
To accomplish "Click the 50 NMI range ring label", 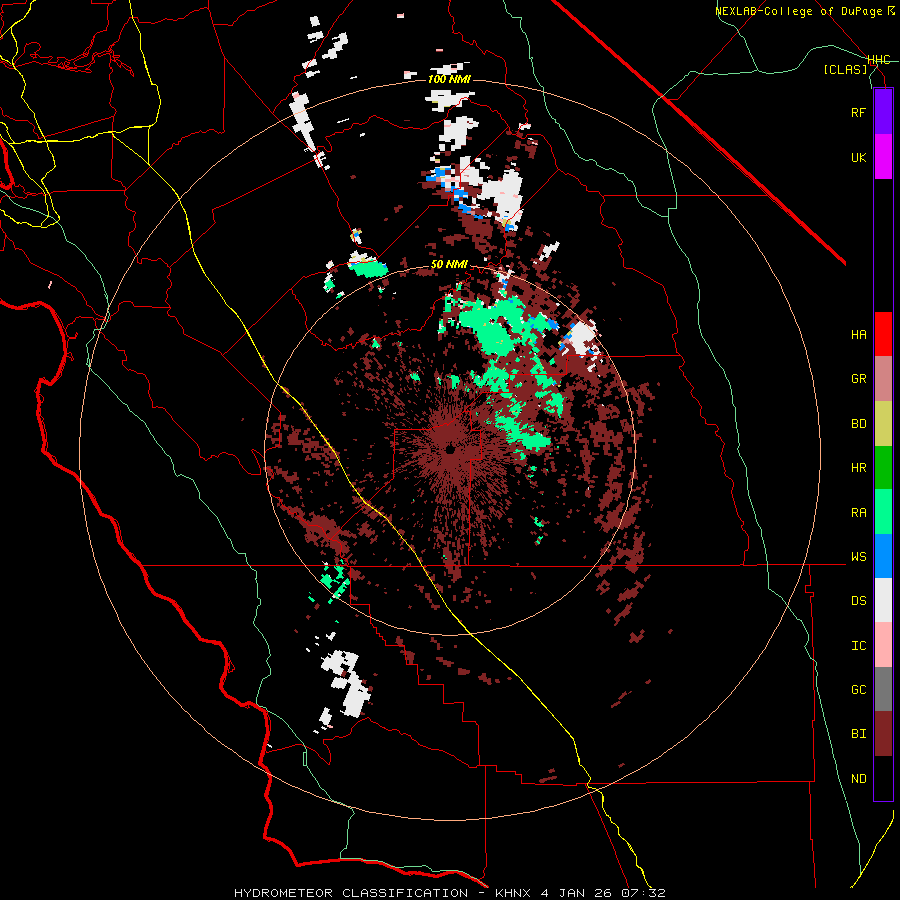I will (x=449, y=265).
